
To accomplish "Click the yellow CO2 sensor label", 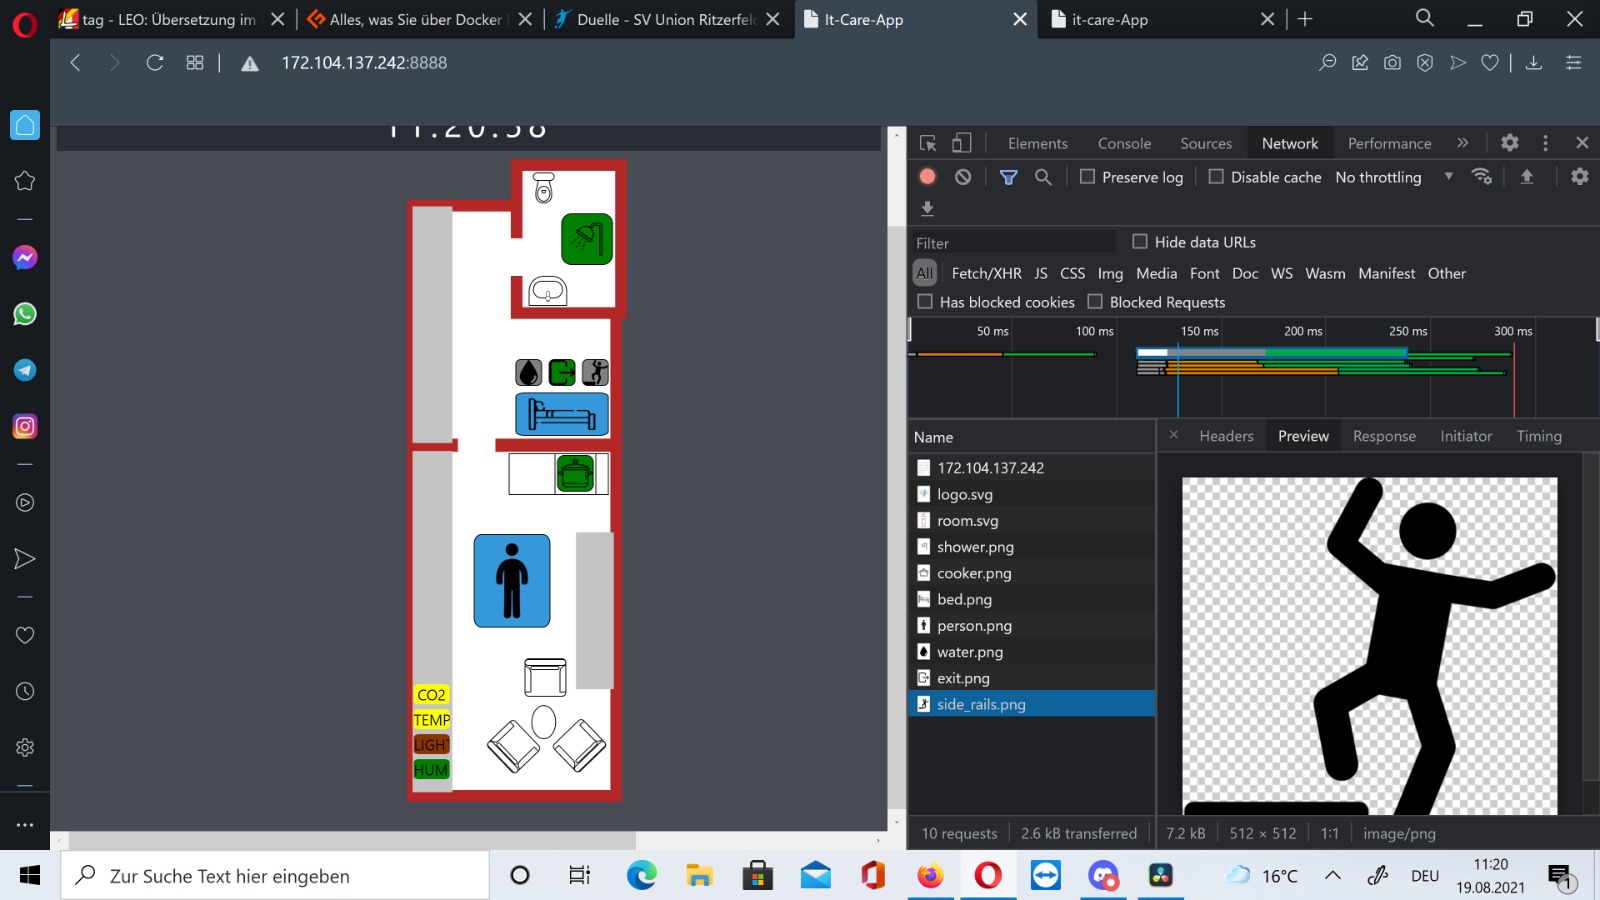I will 431,695.
